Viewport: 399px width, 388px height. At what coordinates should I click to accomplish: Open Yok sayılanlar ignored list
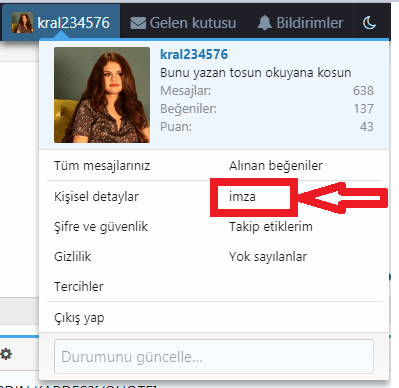point(268,257)
